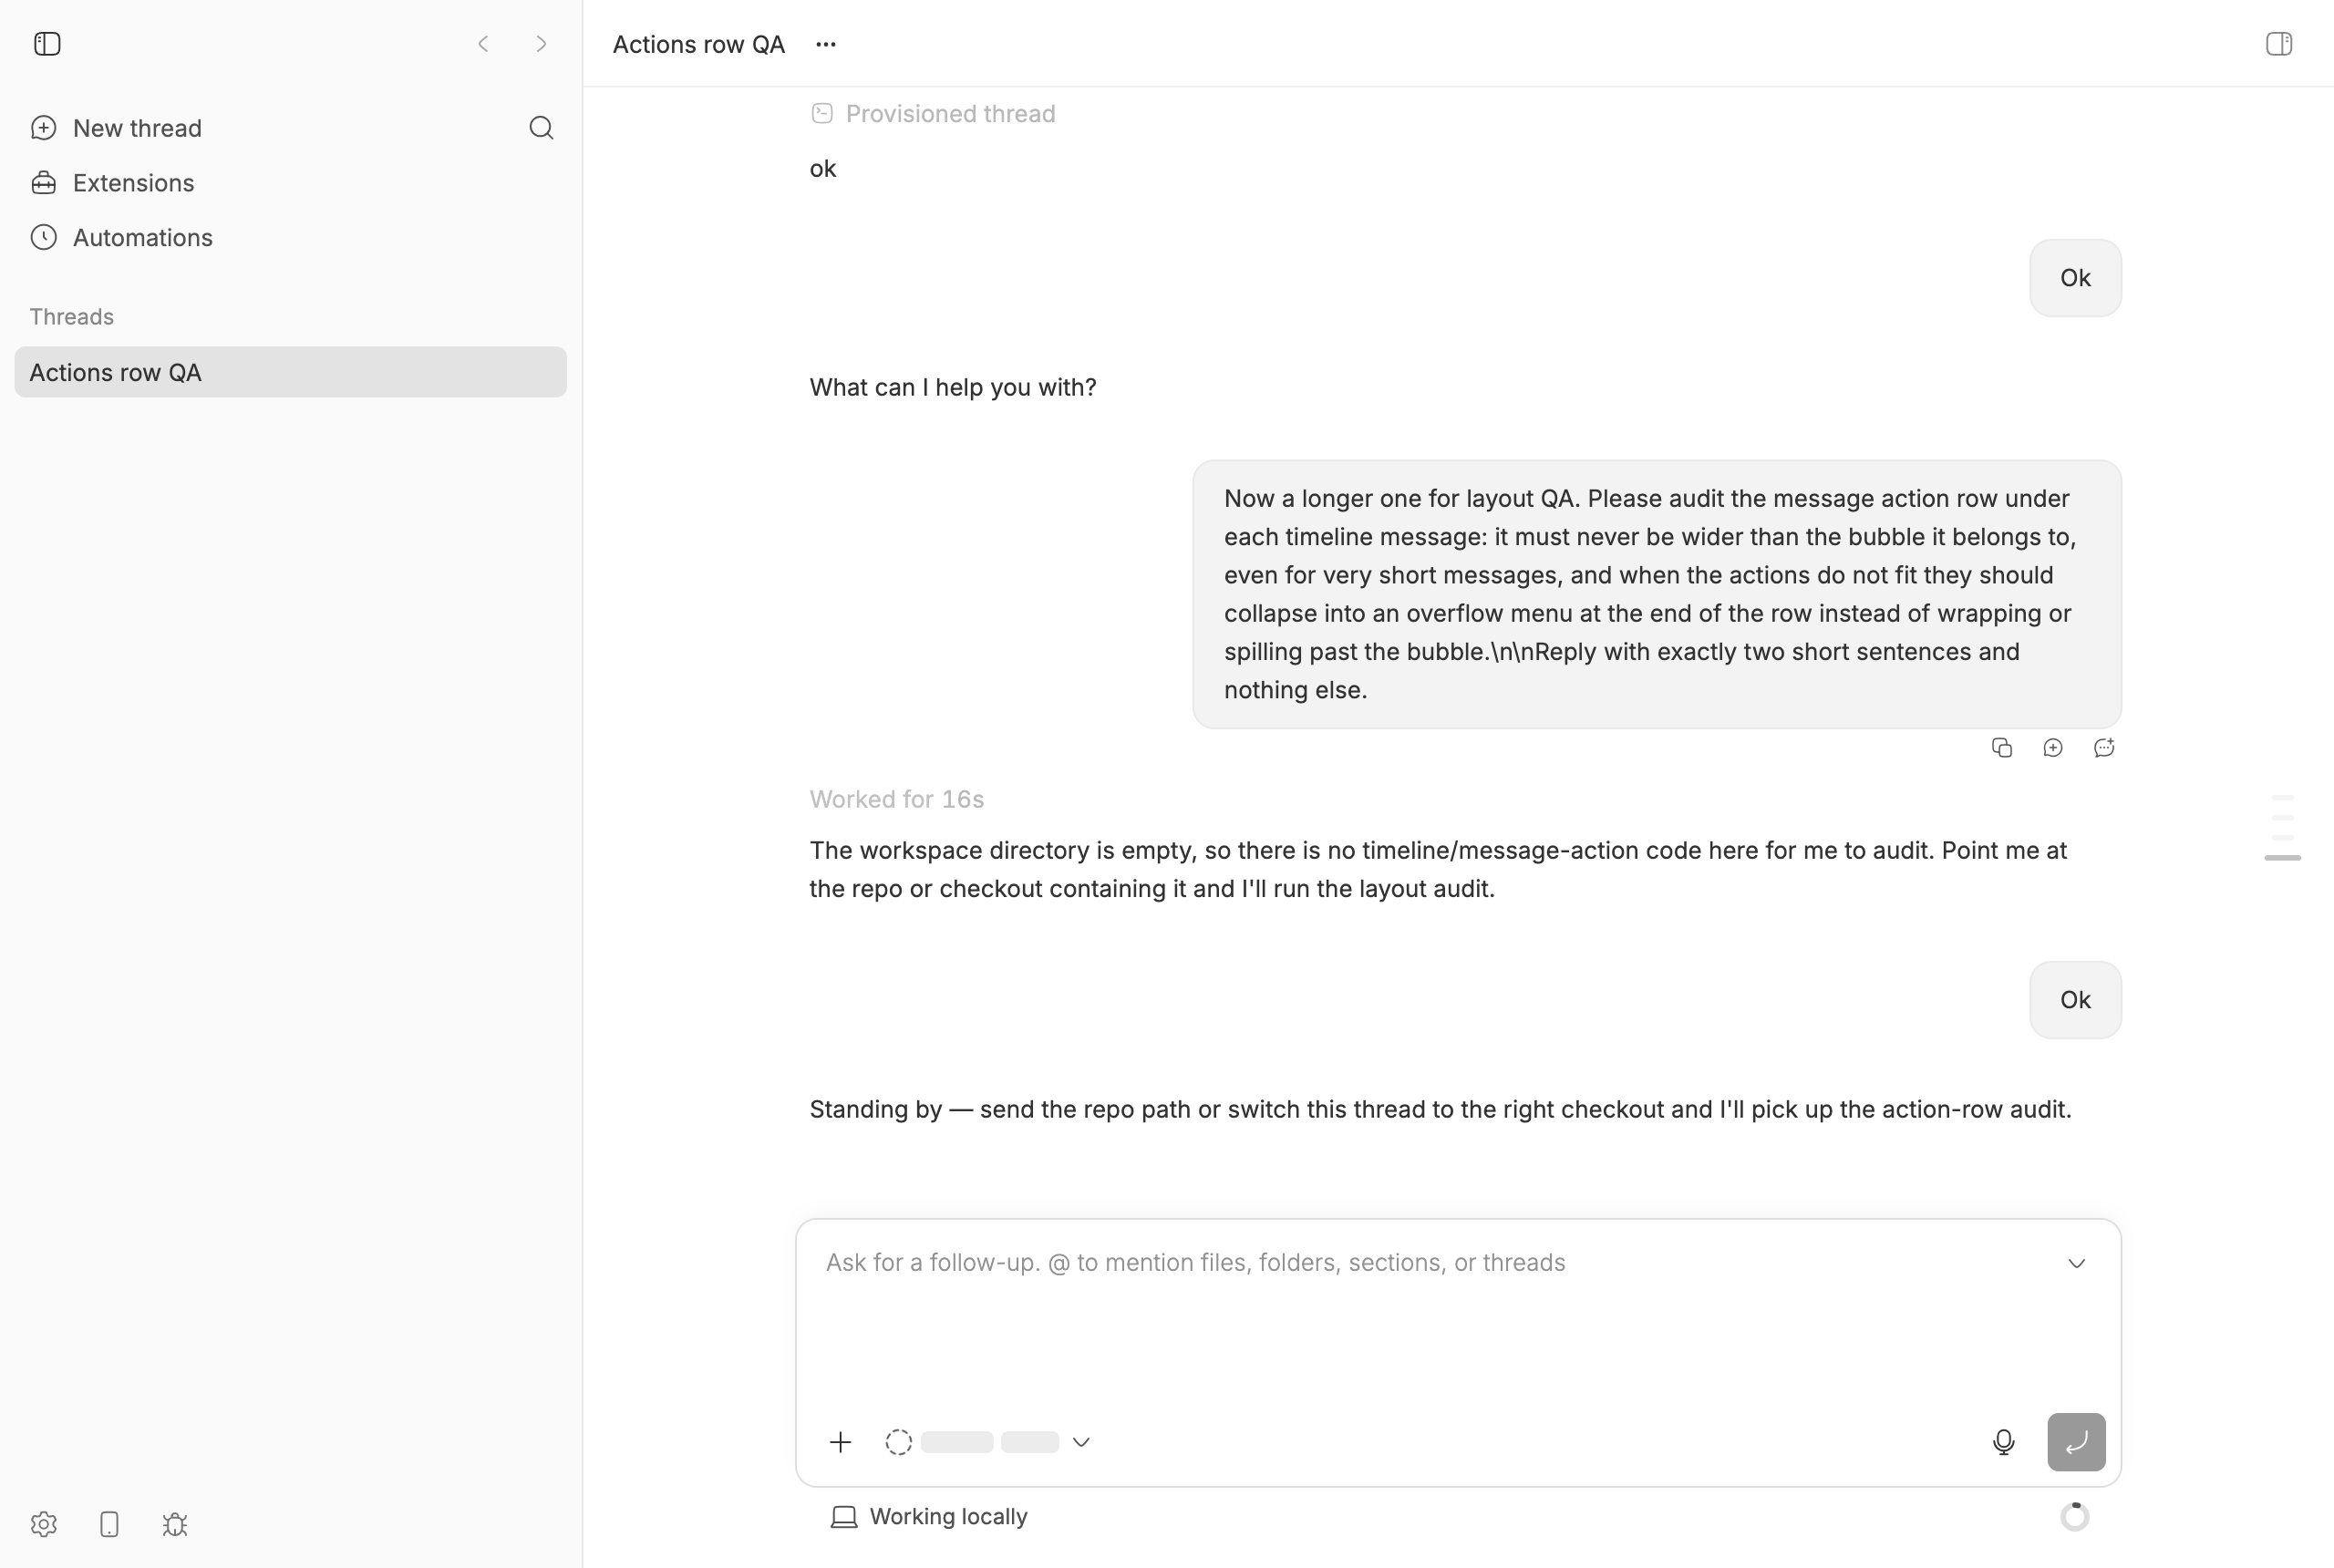The width and height of the screenshot is (2334, 1568).
Task: Collapse the composer with the chevron
Action: tap(2076, 1264)
